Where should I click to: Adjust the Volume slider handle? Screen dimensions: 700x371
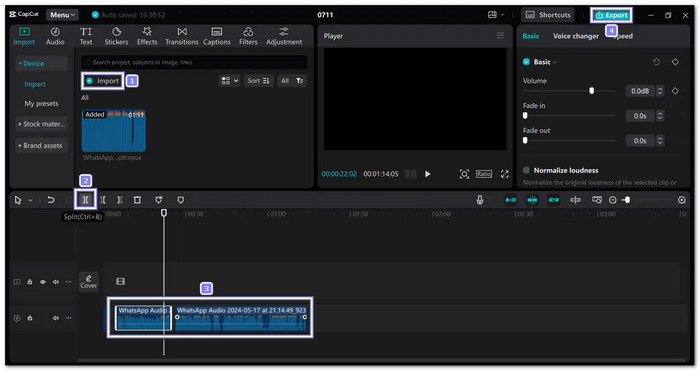click(592, 91)
